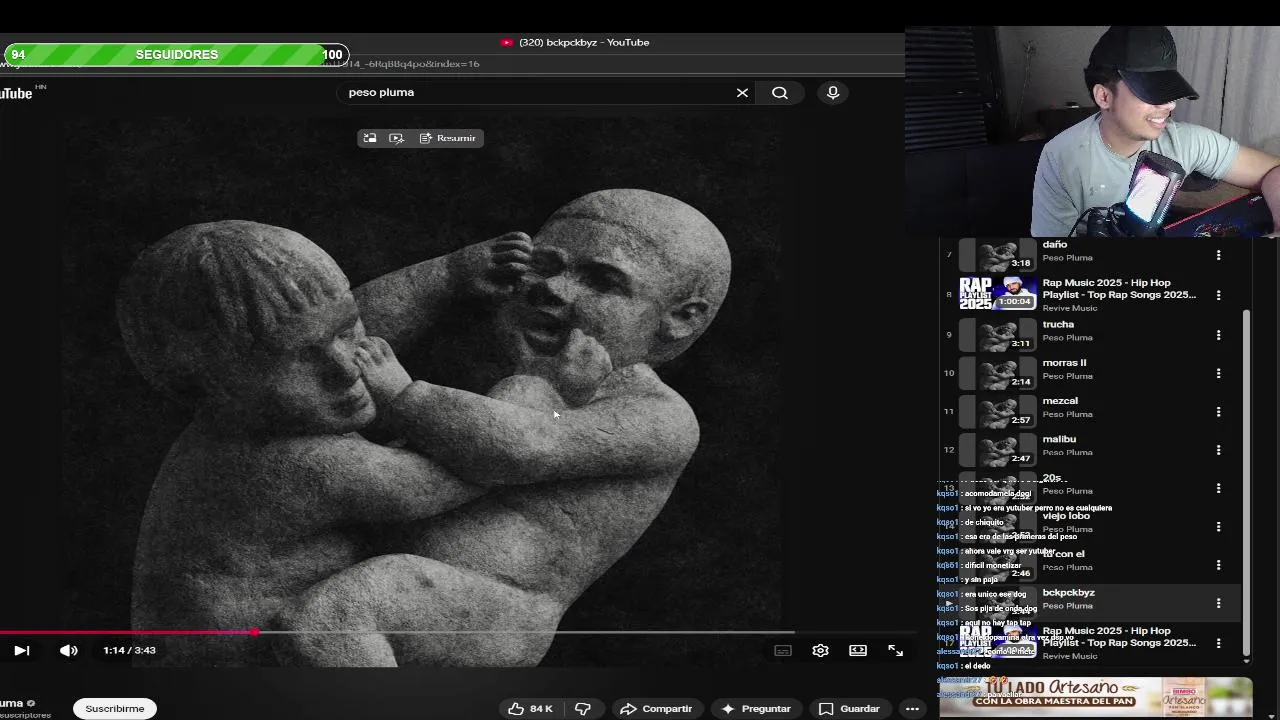1280x720 pixels.
Task: Click the magnifier search button
Action: click(780, 92)
